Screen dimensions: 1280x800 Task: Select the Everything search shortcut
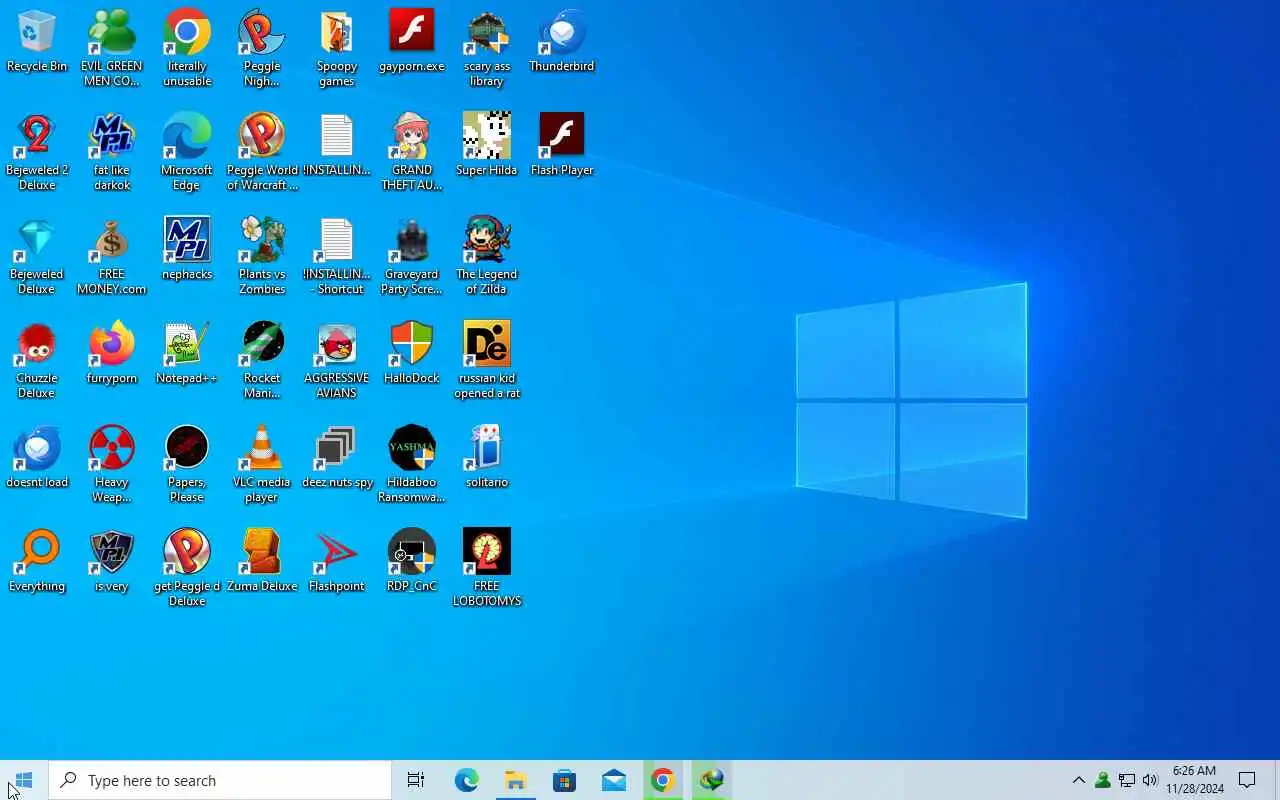(37, 562)
